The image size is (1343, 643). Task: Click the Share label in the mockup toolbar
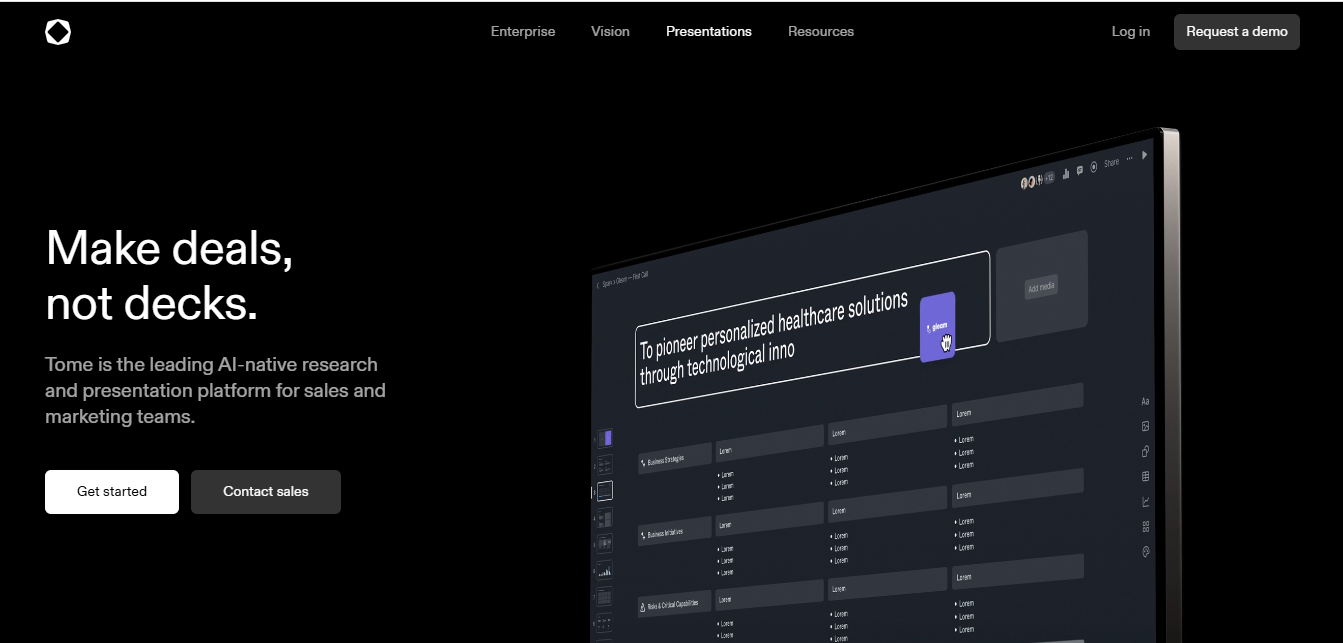(1111, 163)
